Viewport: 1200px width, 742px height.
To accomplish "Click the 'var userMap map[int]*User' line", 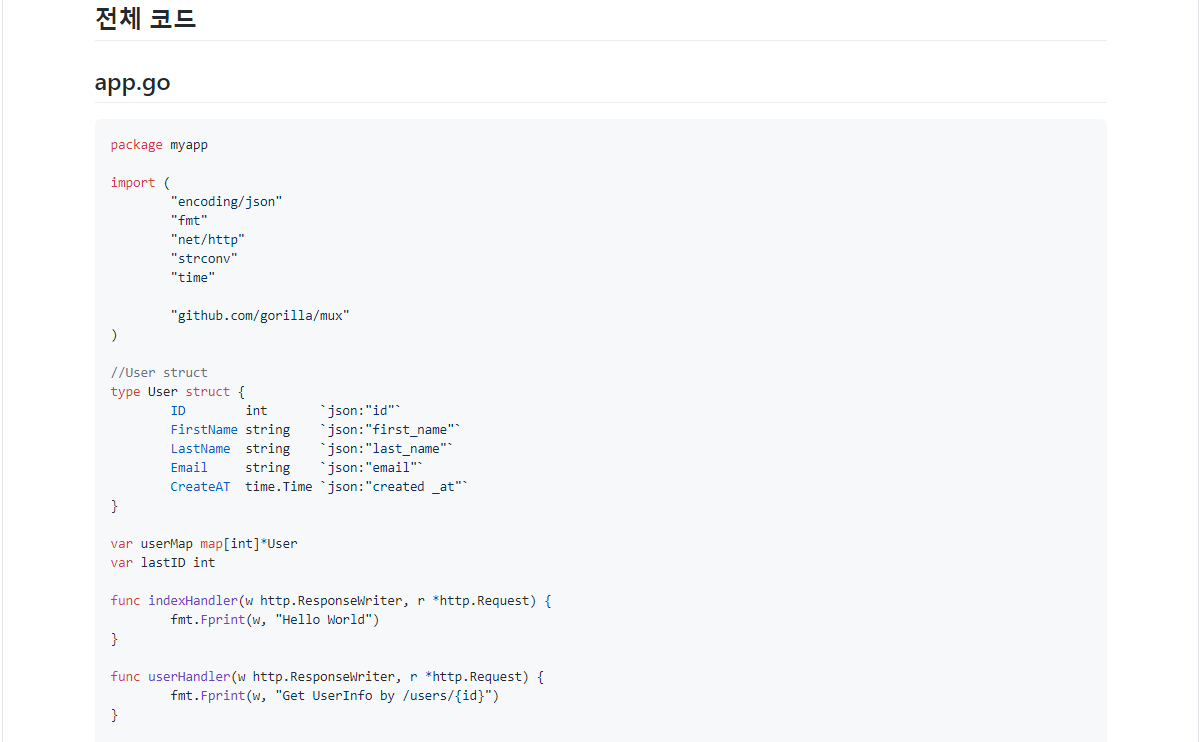I will tap(204, 544).
